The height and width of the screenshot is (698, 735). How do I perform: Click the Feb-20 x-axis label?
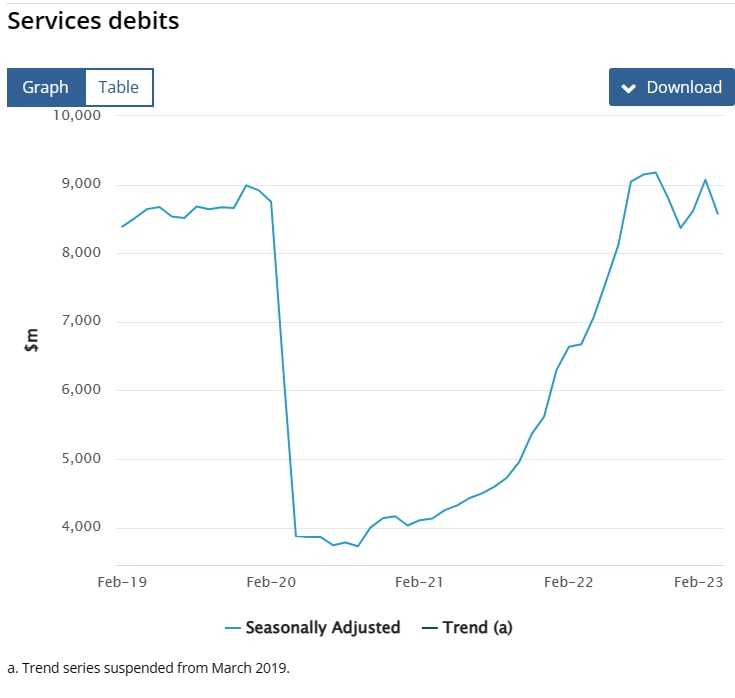click(272, 582)
